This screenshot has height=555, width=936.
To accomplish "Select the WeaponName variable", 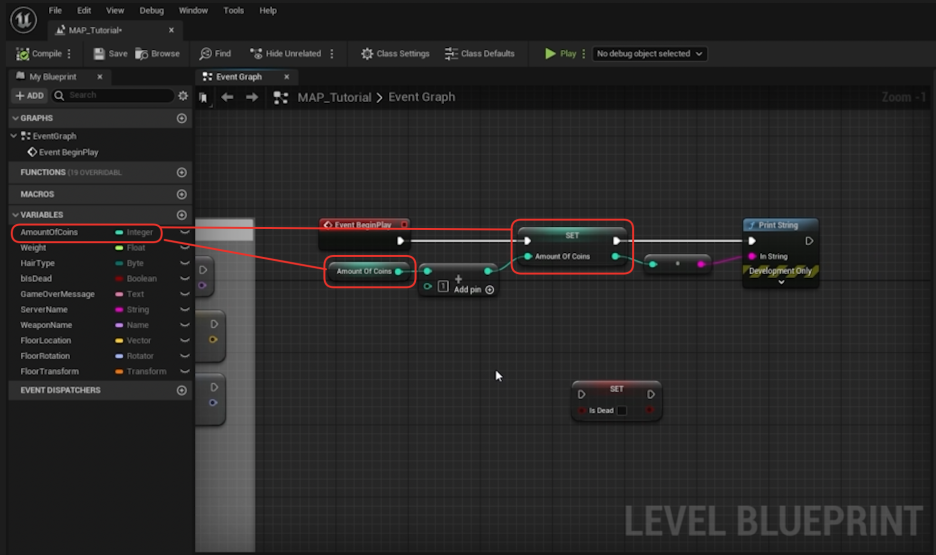I will (46, 325).
